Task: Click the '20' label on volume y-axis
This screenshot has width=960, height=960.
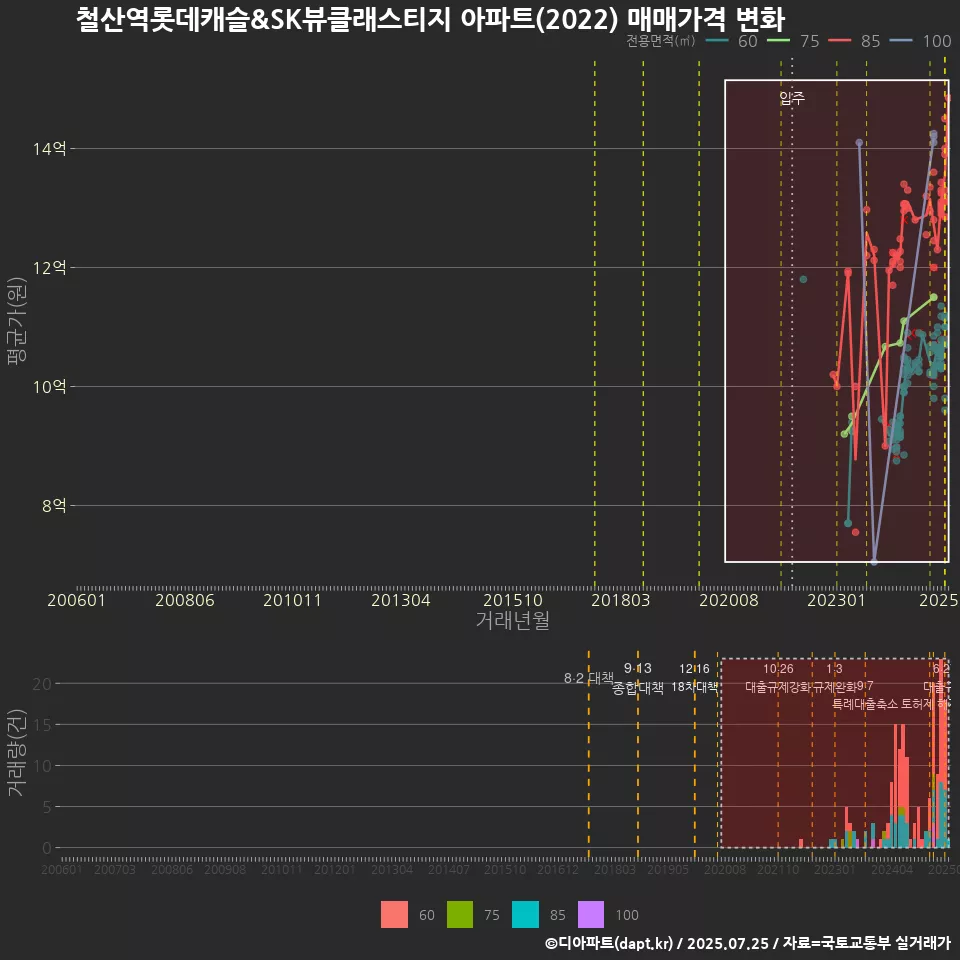Action: coord(42,684)
